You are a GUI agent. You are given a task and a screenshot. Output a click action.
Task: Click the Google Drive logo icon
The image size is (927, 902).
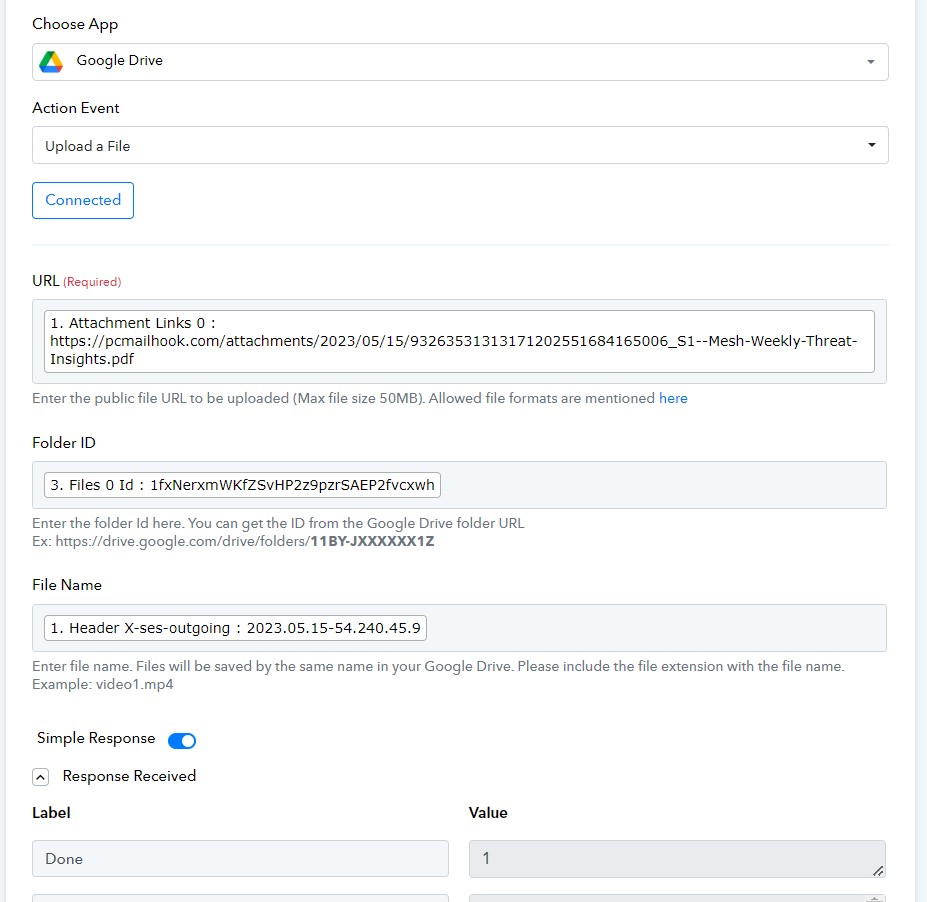coord(51,61)
